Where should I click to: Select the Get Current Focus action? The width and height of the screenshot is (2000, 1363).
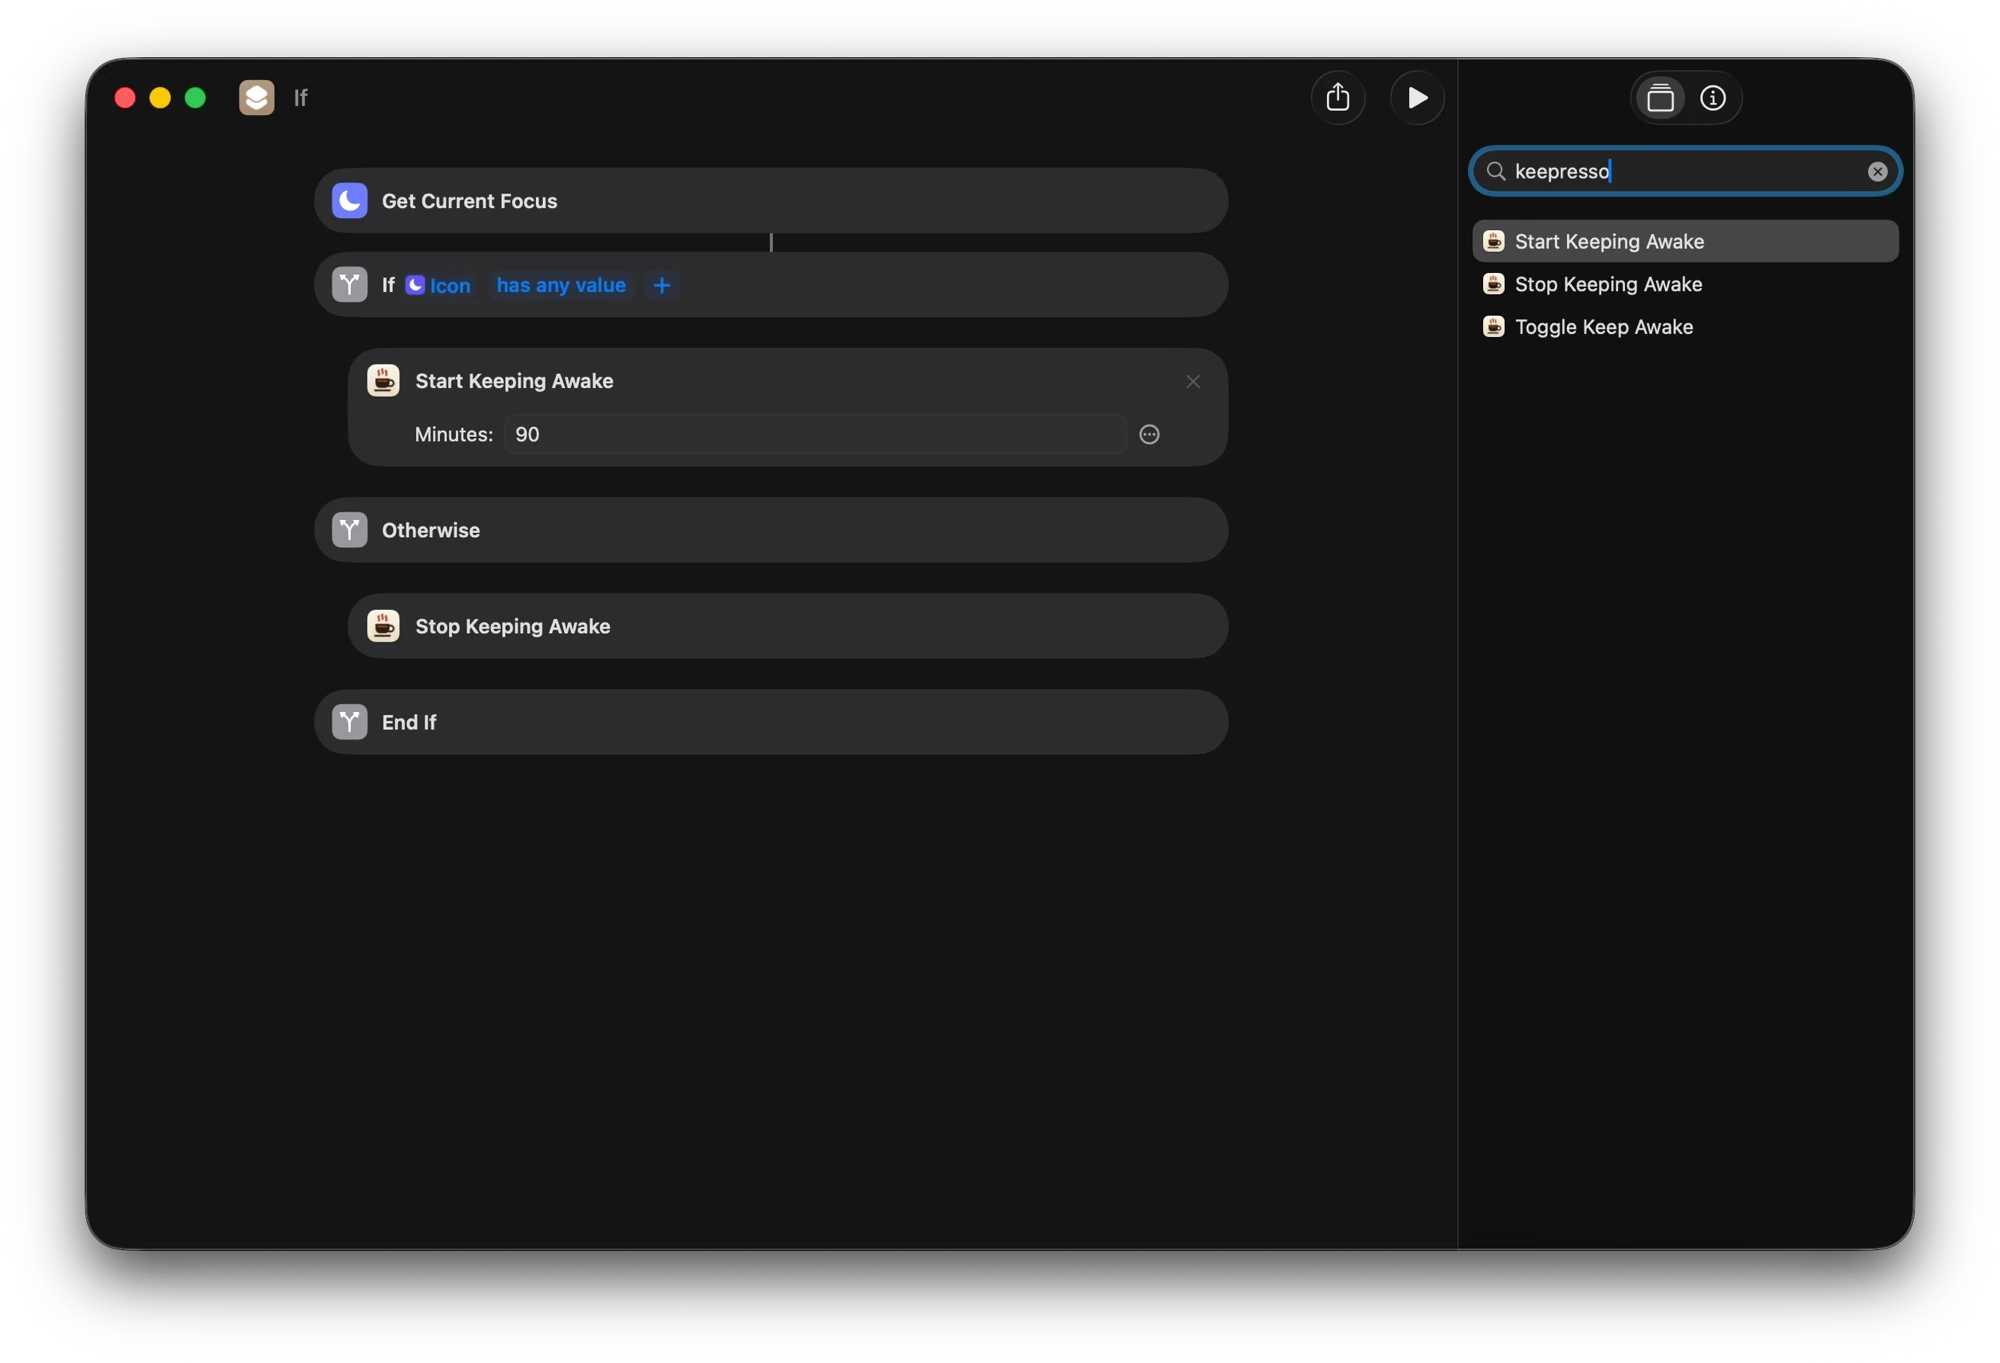click(x=771, y=201)
